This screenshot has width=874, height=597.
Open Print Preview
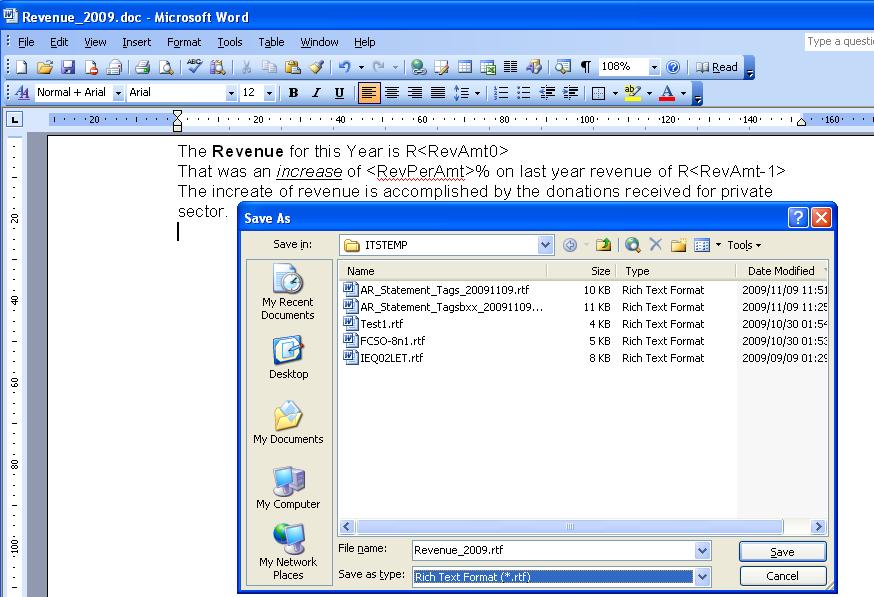[x=168, y=67]
